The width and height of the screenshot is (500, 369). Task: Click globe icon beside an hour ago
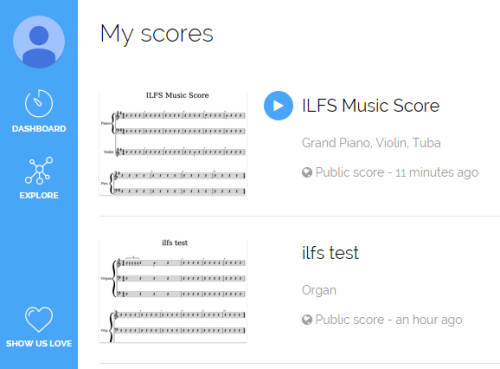point(307,320)
